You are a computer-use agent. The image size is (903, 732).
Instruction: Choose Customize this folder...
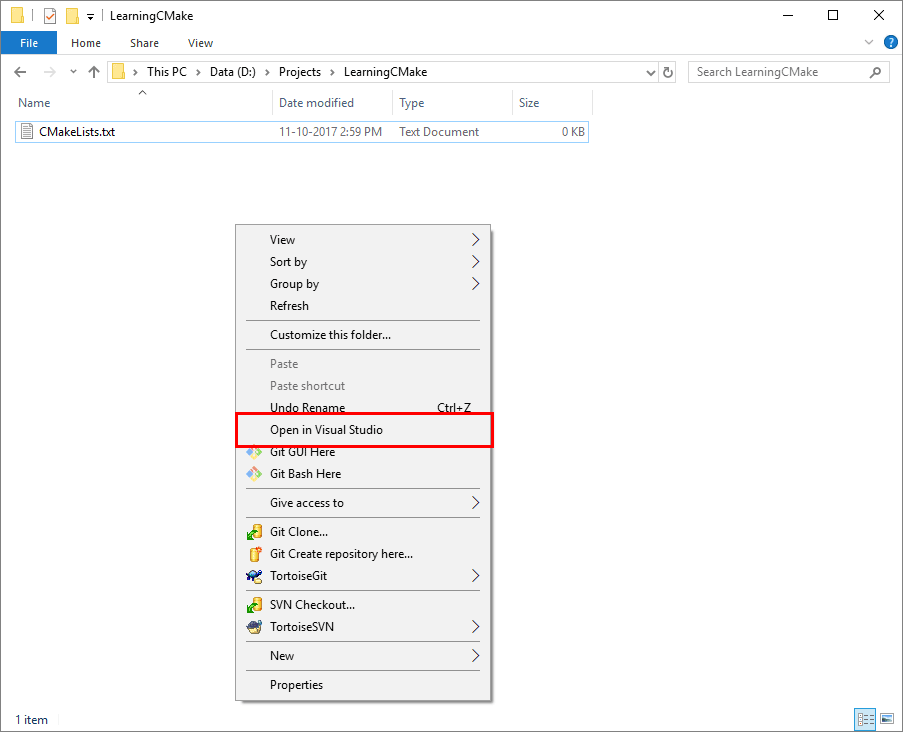(x=363, y=335)
